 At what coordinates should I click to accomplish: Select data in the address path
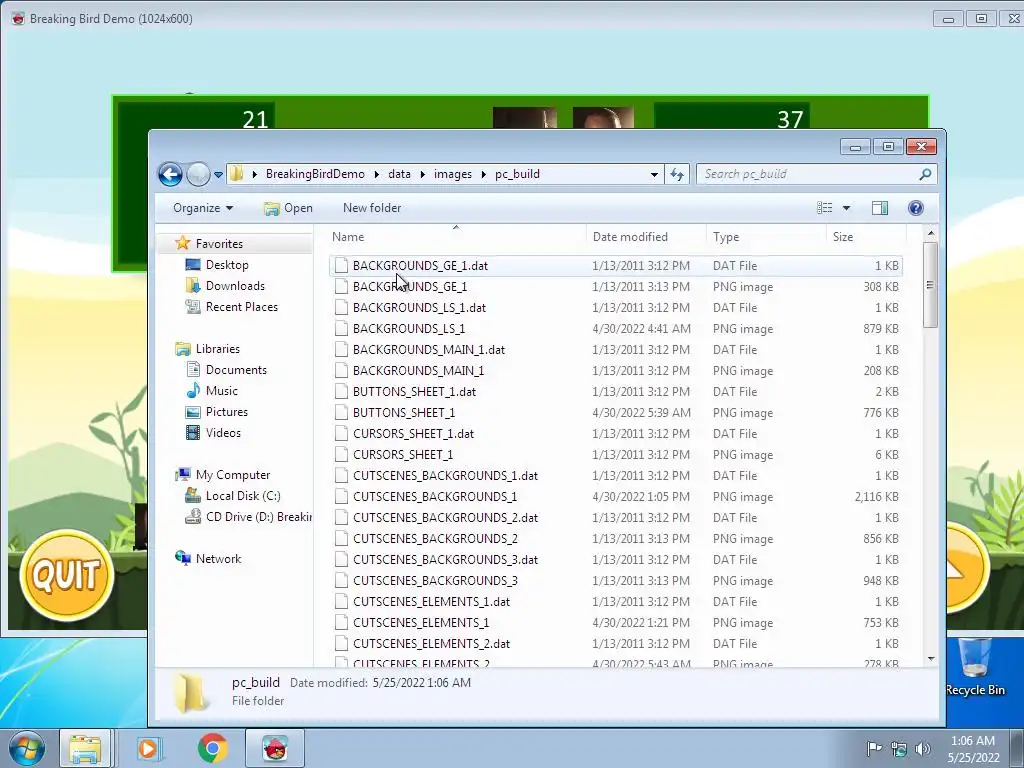399,174
